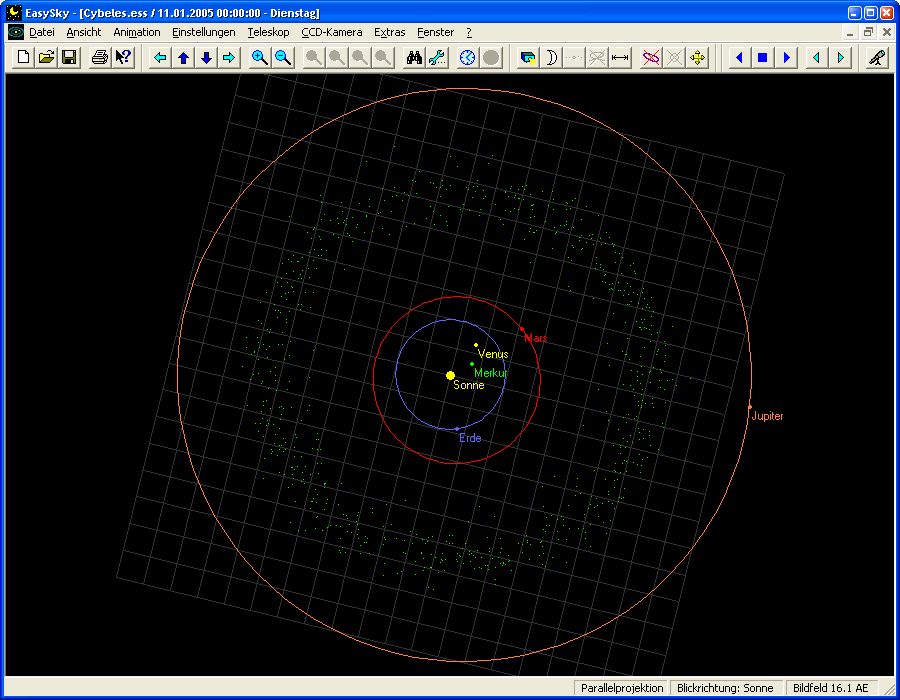
Task: Click the New document icon
Action: click(x=24, y=58)
